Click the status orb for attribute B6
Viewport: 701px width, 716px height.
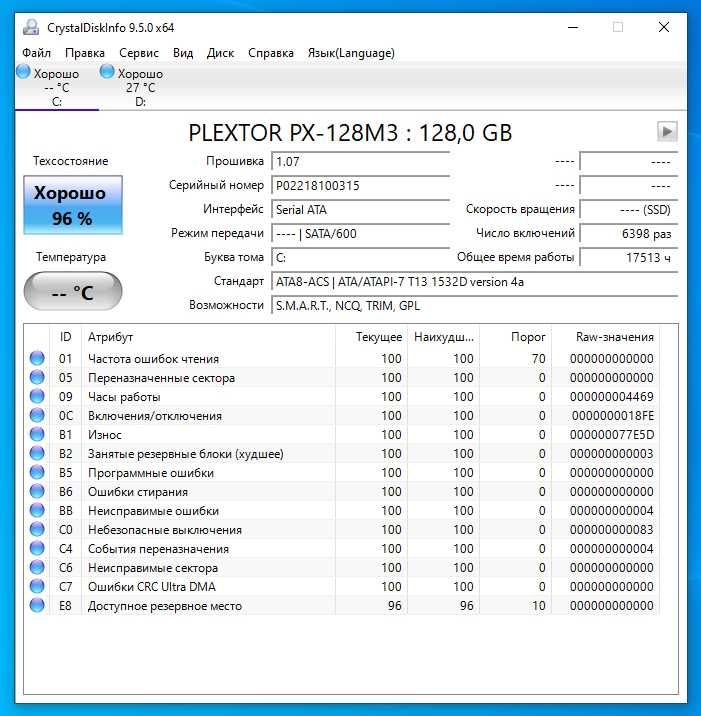pyautogui.click(x=37, y=491)
